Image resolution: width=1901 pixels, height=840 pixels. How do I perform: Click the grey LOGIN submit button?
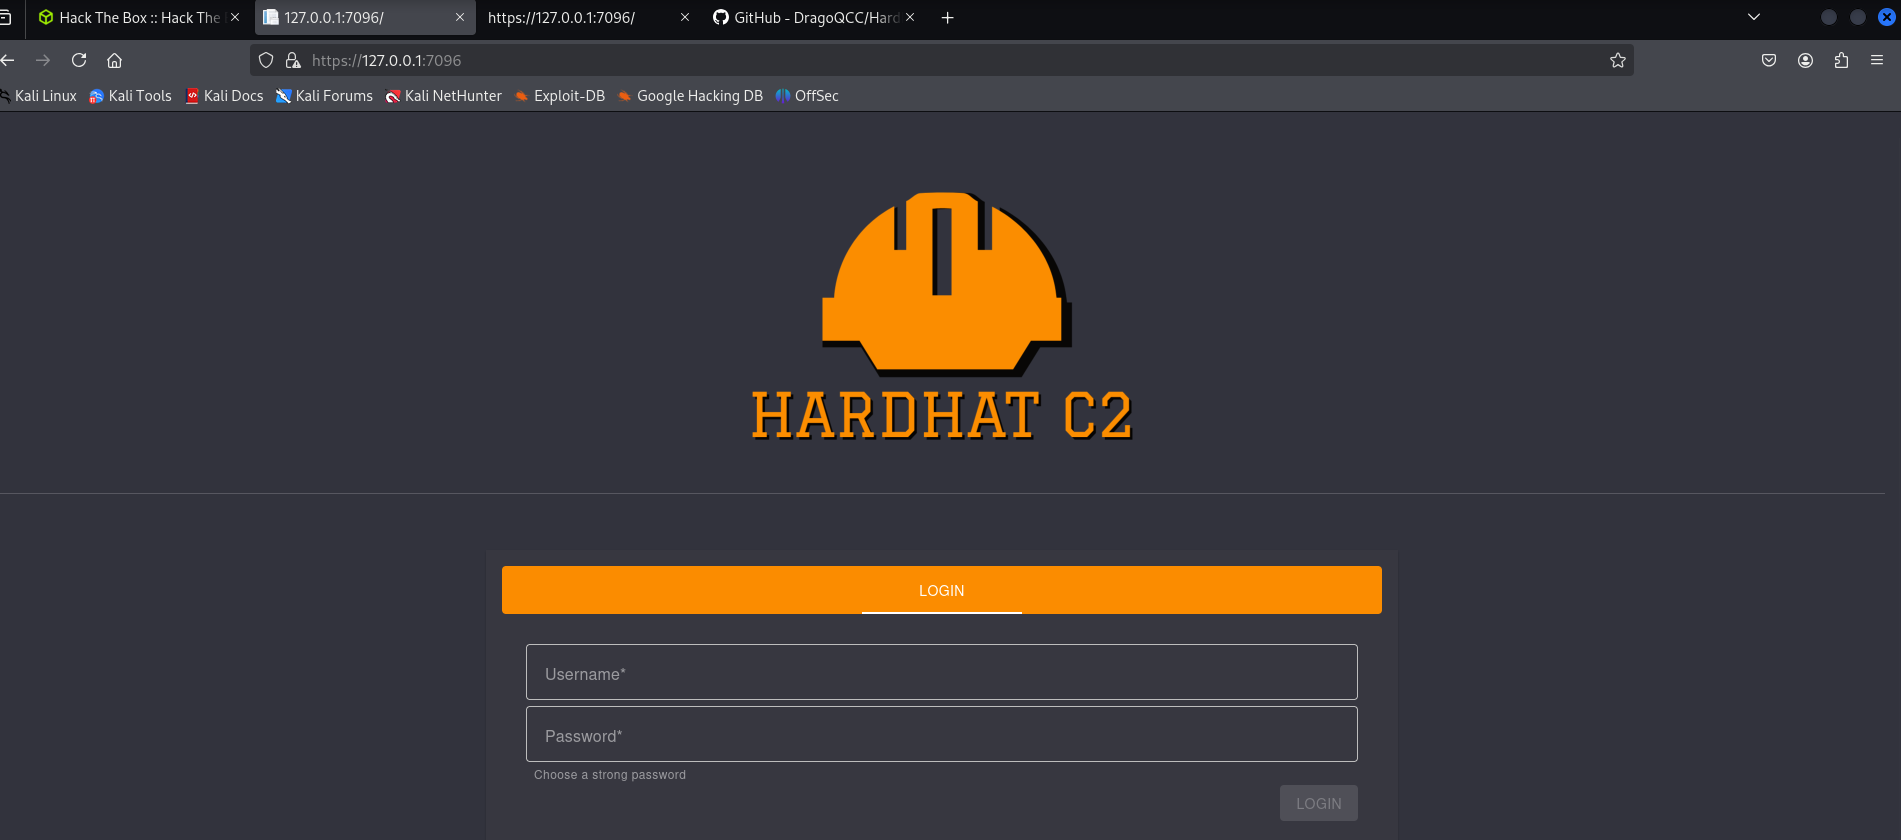point(1319,803)
